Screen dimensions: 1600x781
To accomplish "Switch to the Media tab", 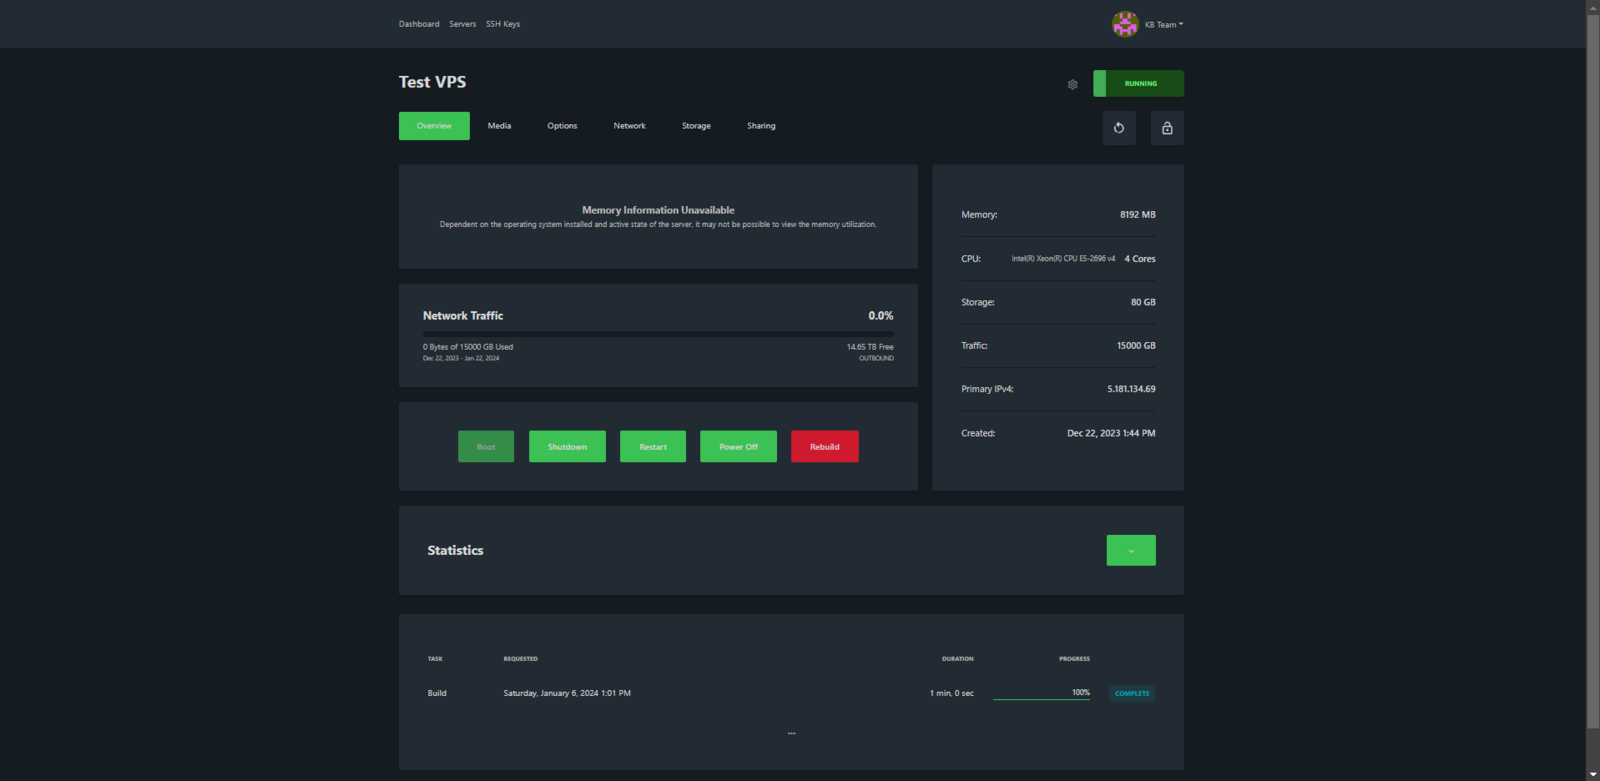I will point(499,126).
